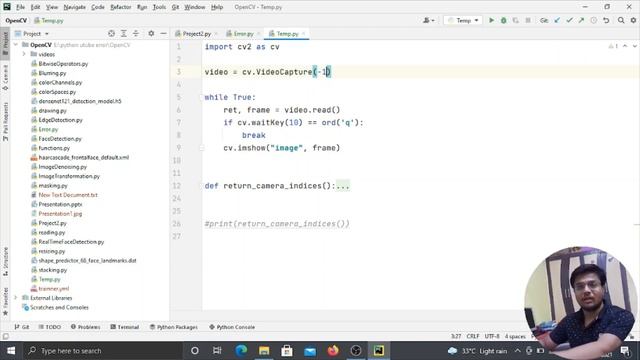Open Firefox from taskbar
Viewport: 640px width, 360px height.
click(333, 351)
